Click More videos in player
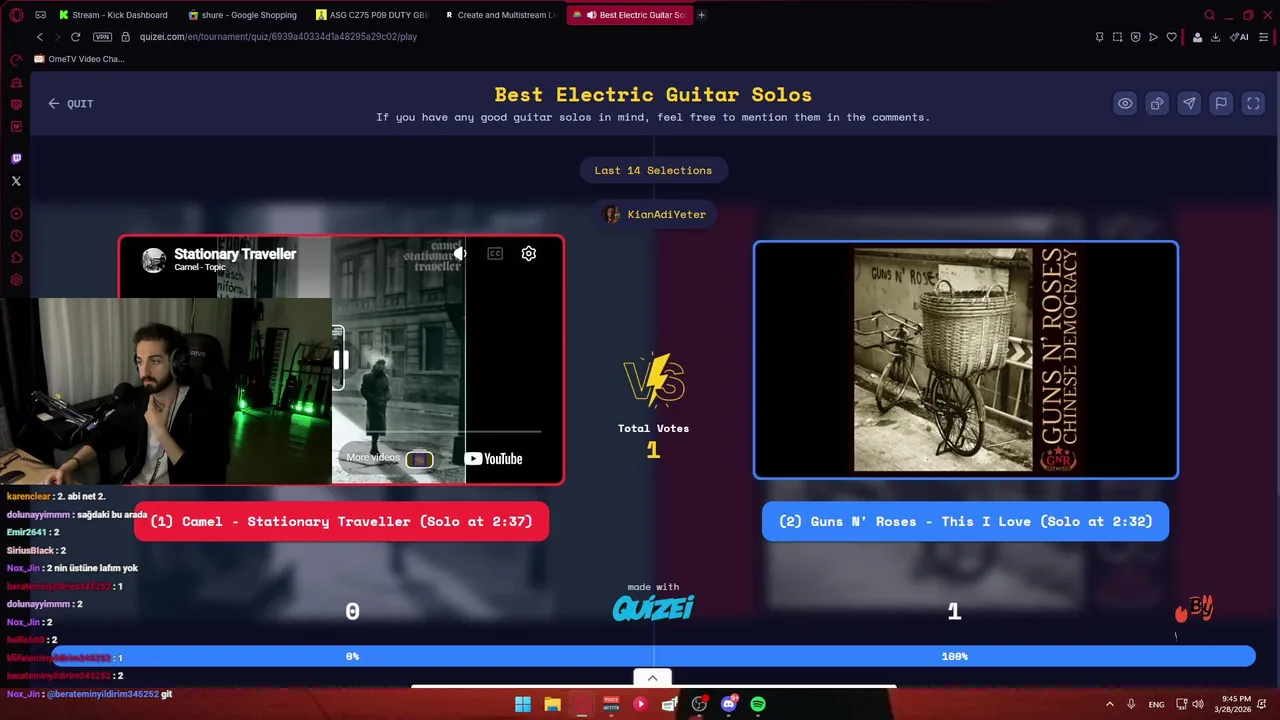This screenshot has height=720, width=1280. (390, 458)
